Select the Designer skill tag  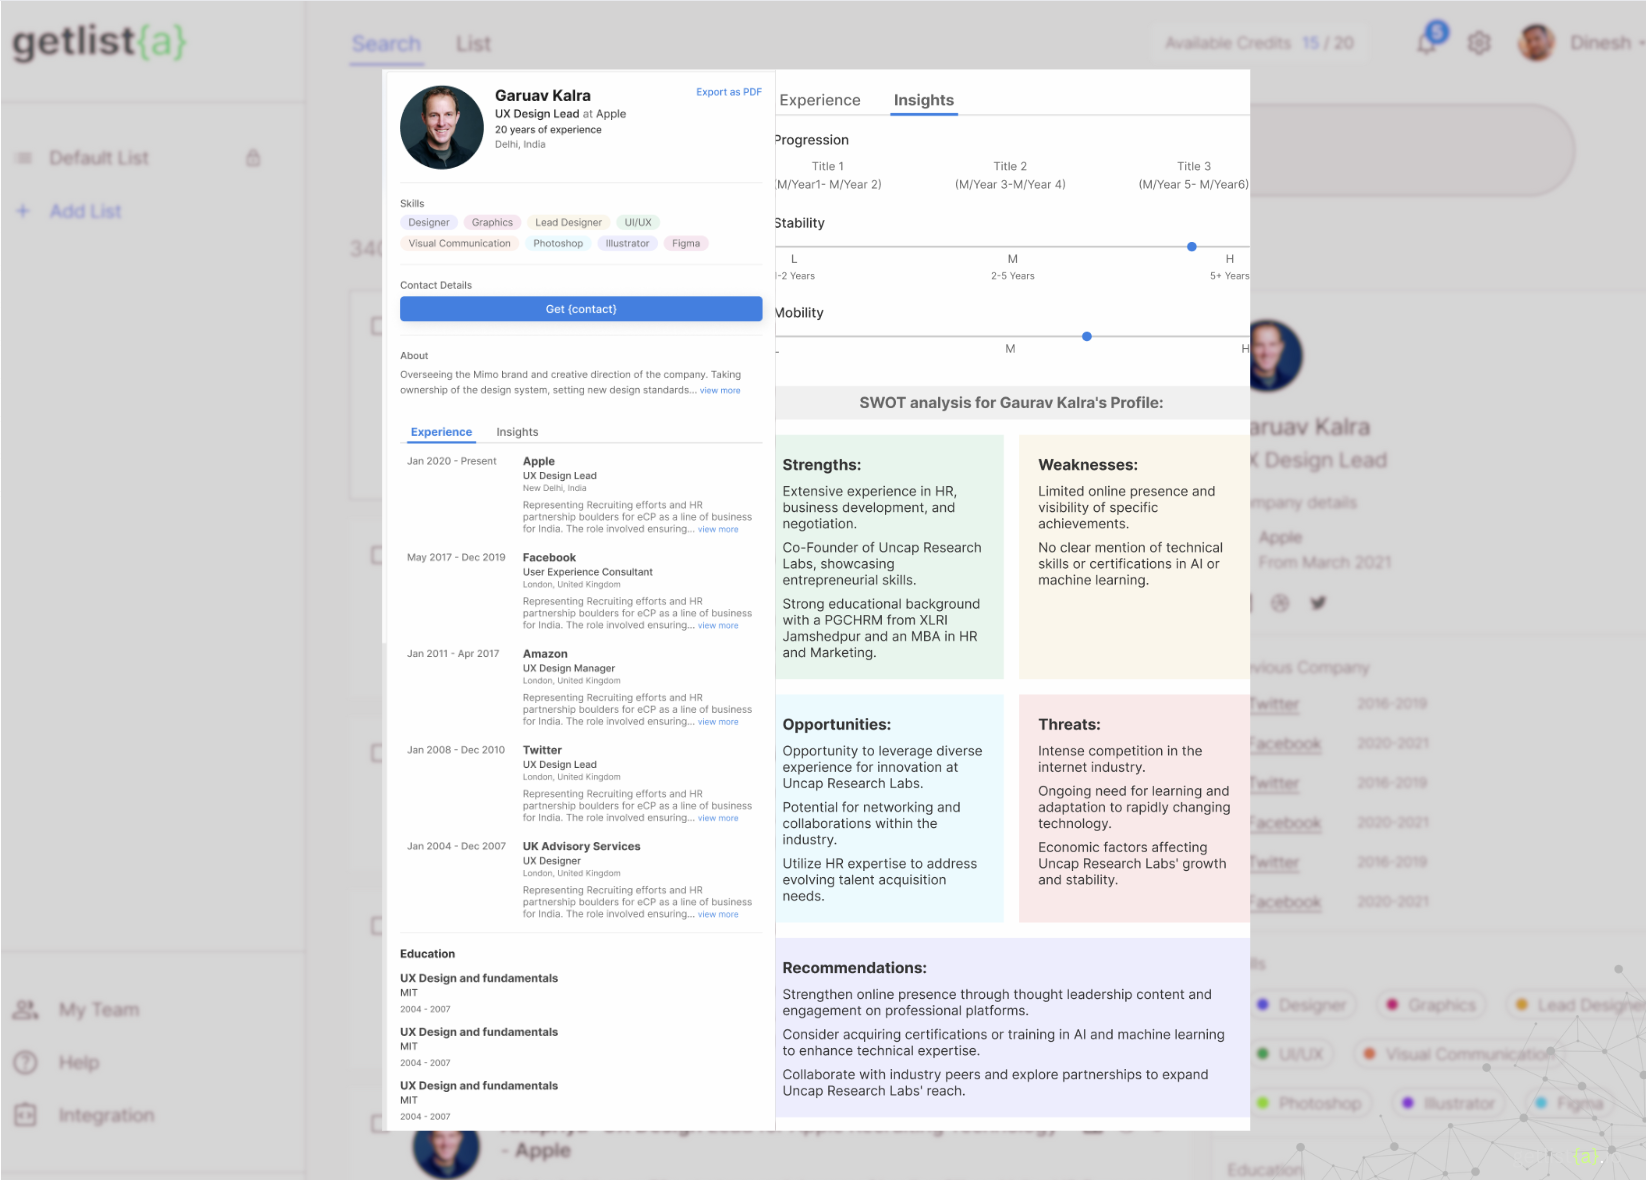point(429,223)
